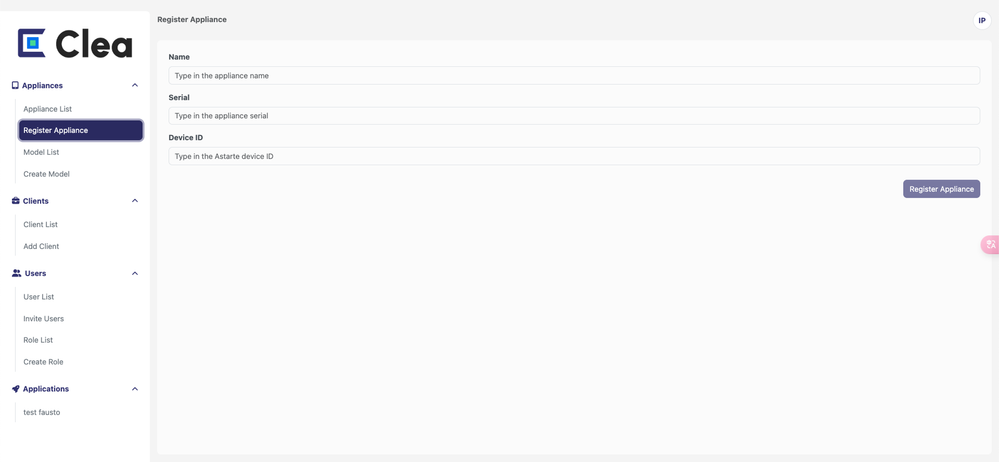
Task: Navigate to Invite Users
Action: coord(43,319)
